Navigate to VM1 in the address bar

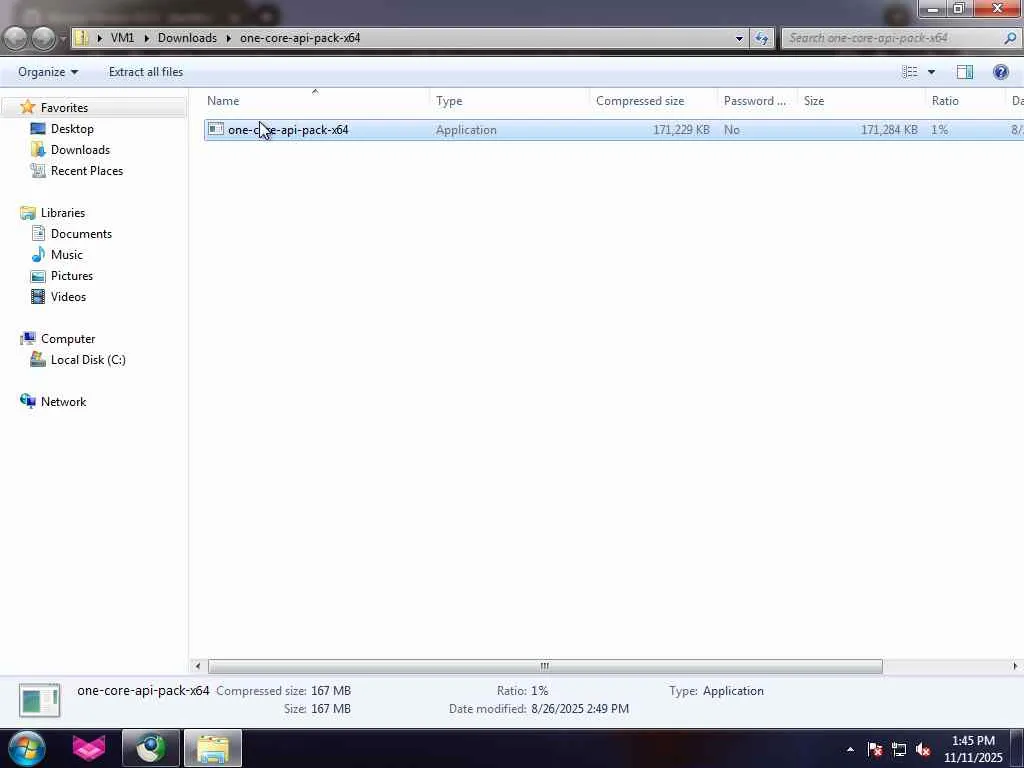[x=122, y=38]
